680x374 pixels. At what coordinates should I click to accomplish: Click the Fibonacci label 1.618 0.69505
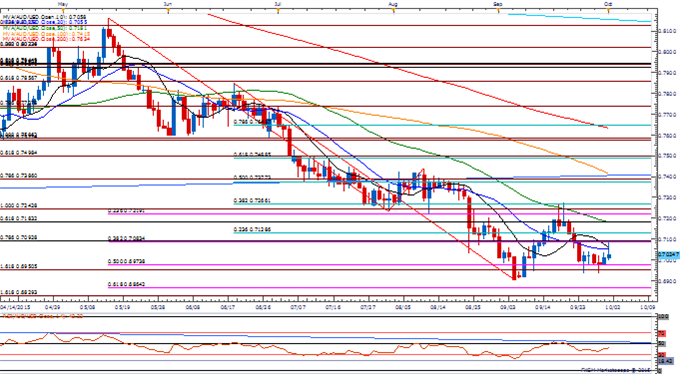(x=19, y=266)
